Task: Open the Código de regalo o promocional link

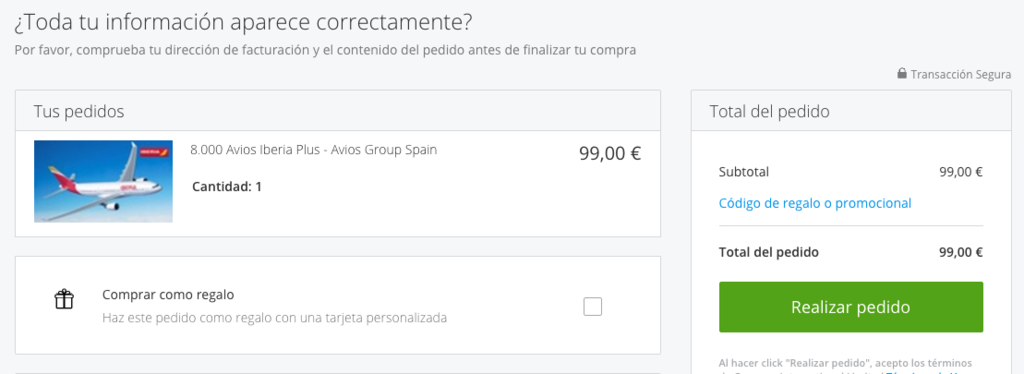Action: 815,203
